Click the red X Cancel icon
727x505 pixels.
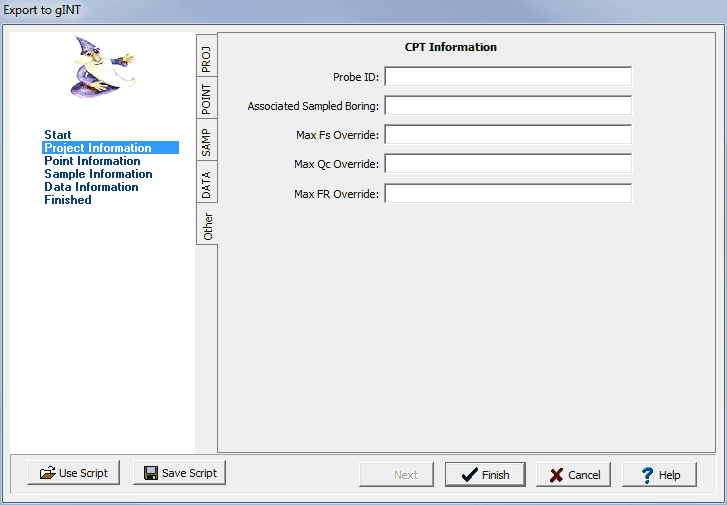(555, 475)
